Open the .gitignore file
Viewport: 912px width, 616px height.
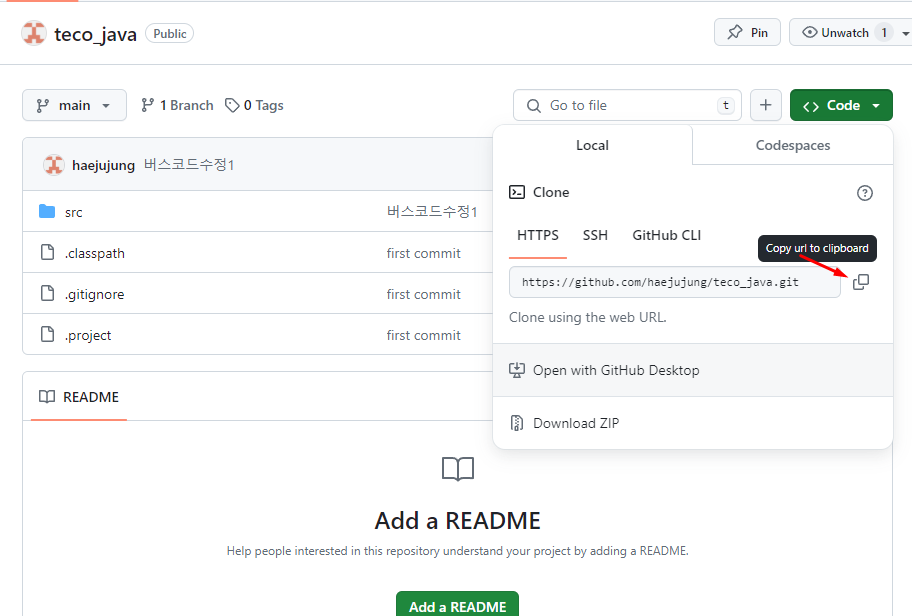94,294
